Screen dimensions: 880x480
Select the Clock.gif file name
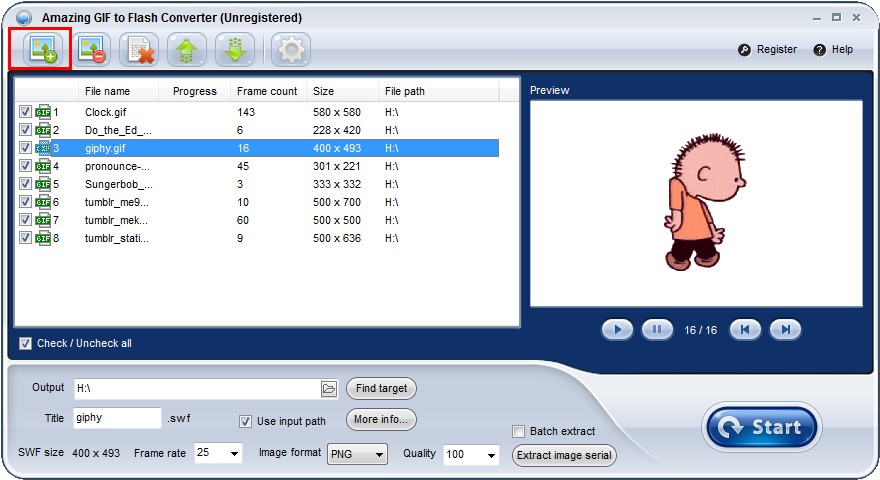coord(106,112)
